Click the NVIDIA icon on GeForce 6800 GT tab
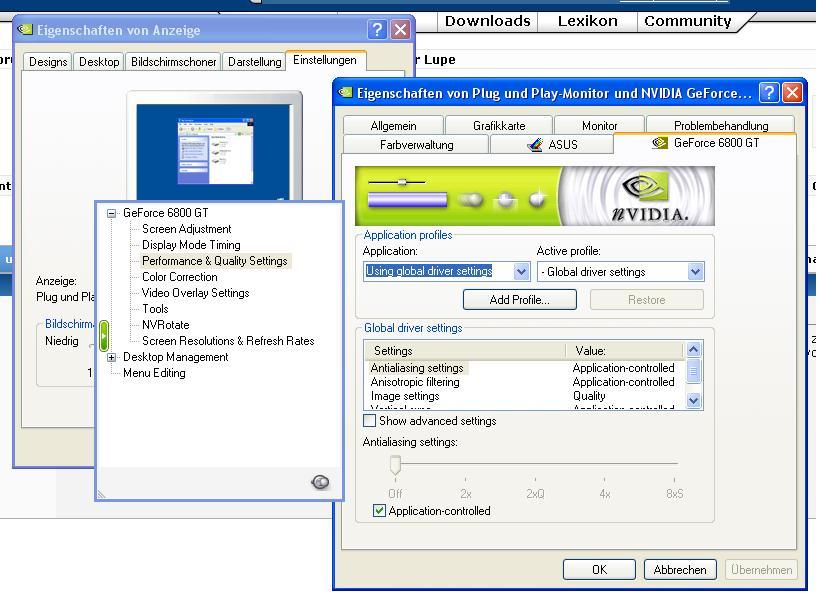 point(660,142)
